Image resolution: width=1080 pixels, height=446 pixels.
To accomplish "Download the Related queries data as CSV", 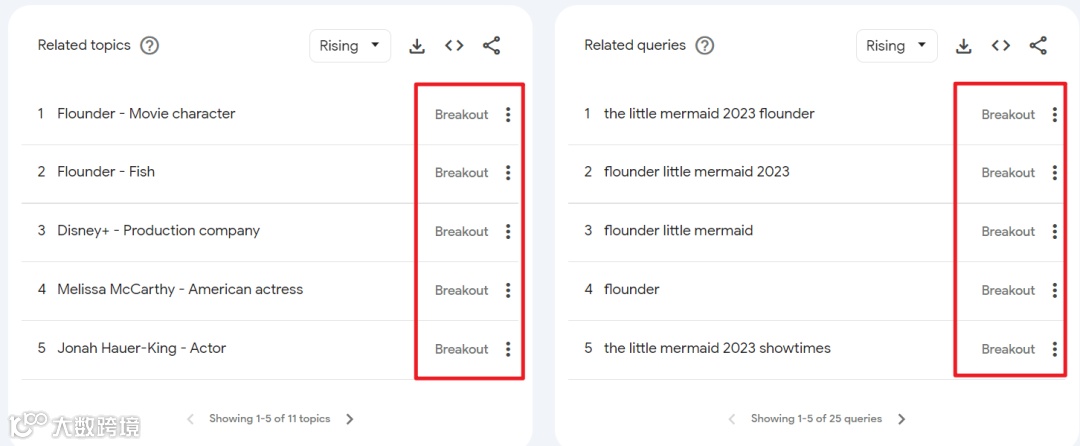I will [964, 46].
